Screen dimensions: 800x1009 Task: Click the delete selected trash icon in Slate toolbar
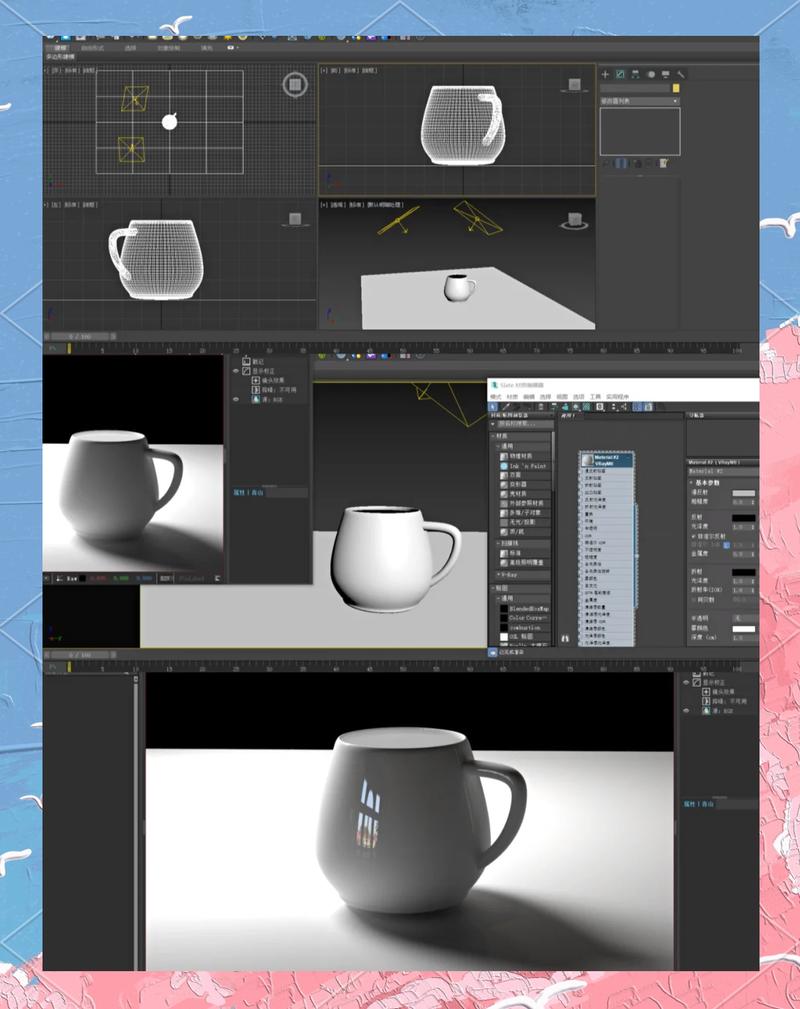coord(541,407)
